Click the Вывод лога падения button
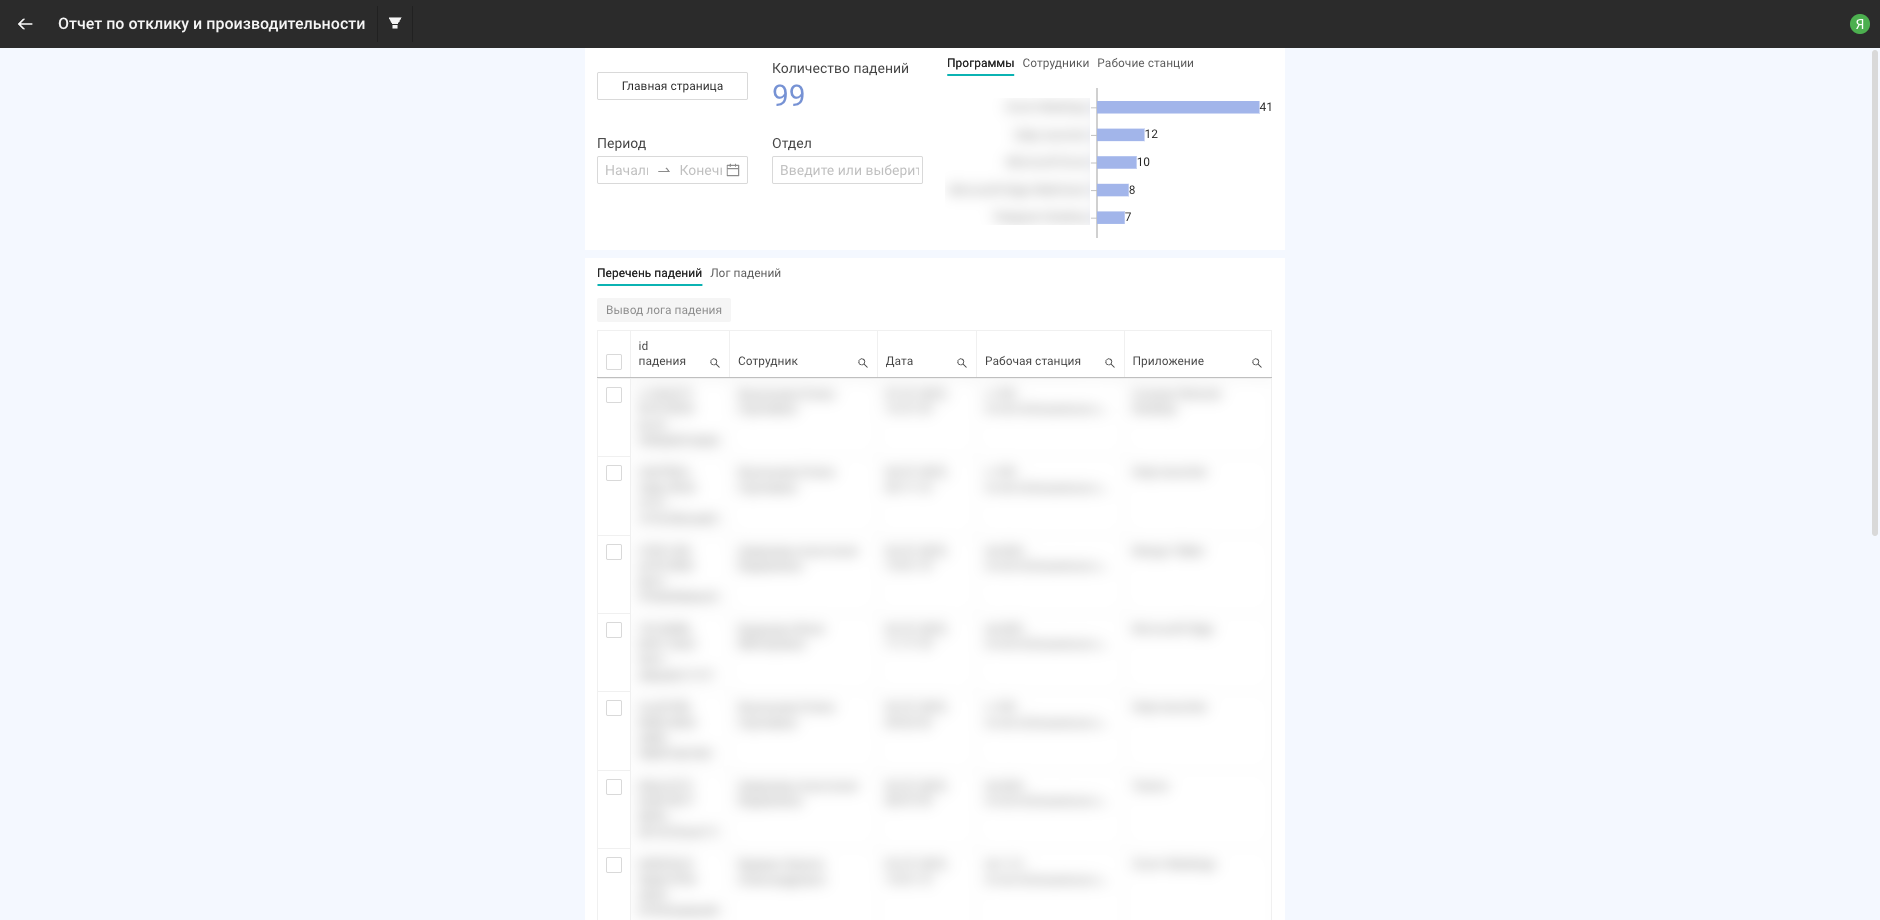Viewport: 1880px width, 920px height. click(x=664, y=310)
